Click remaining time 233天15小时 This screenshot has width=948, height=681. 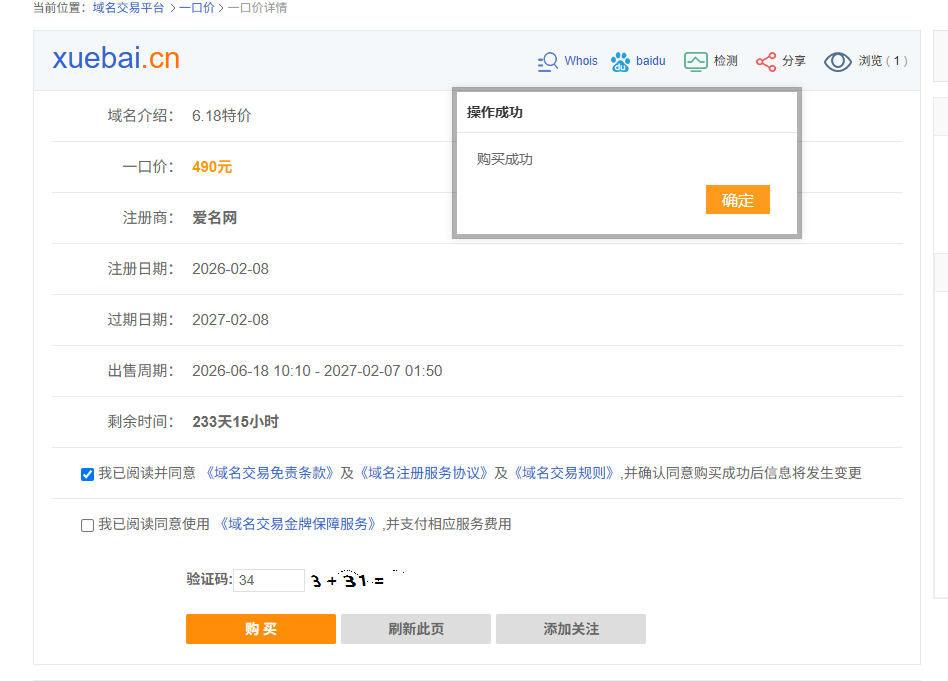(x=235, y=422)
